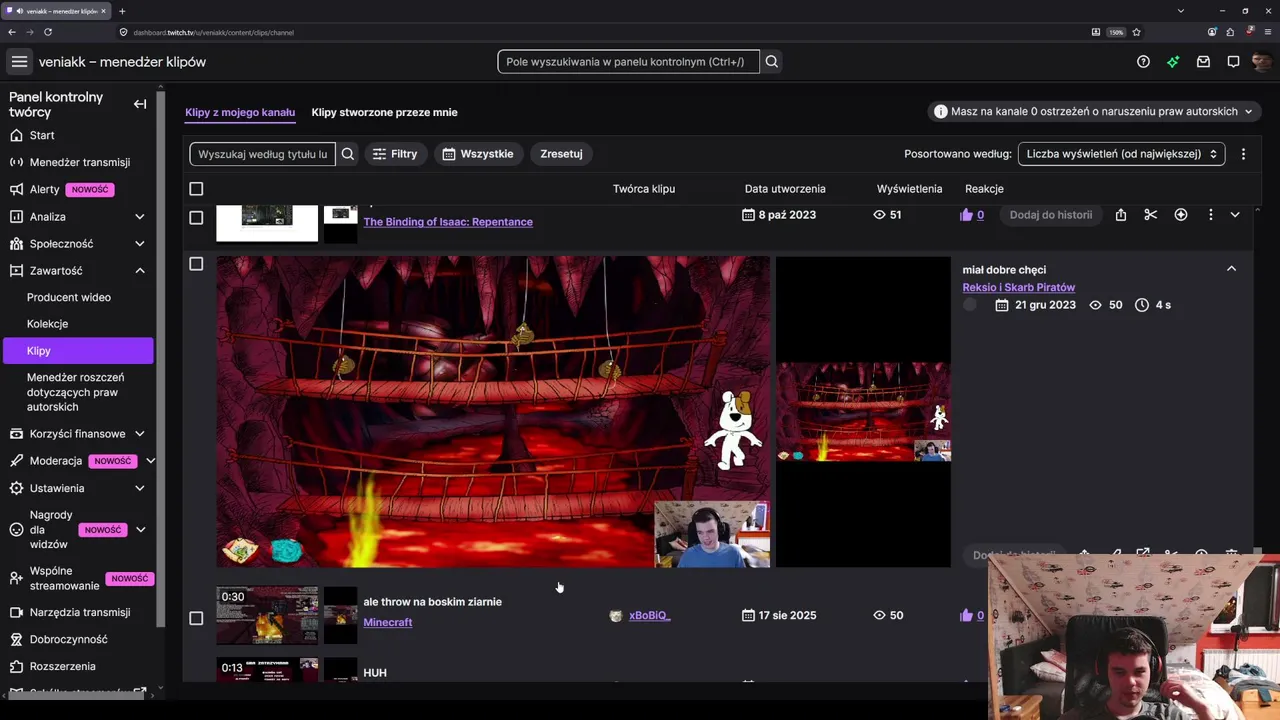This screenshot has width=1280, height=720.
Task: Toggle the select-all clips checkbox
Action: (x=196, y=189)
